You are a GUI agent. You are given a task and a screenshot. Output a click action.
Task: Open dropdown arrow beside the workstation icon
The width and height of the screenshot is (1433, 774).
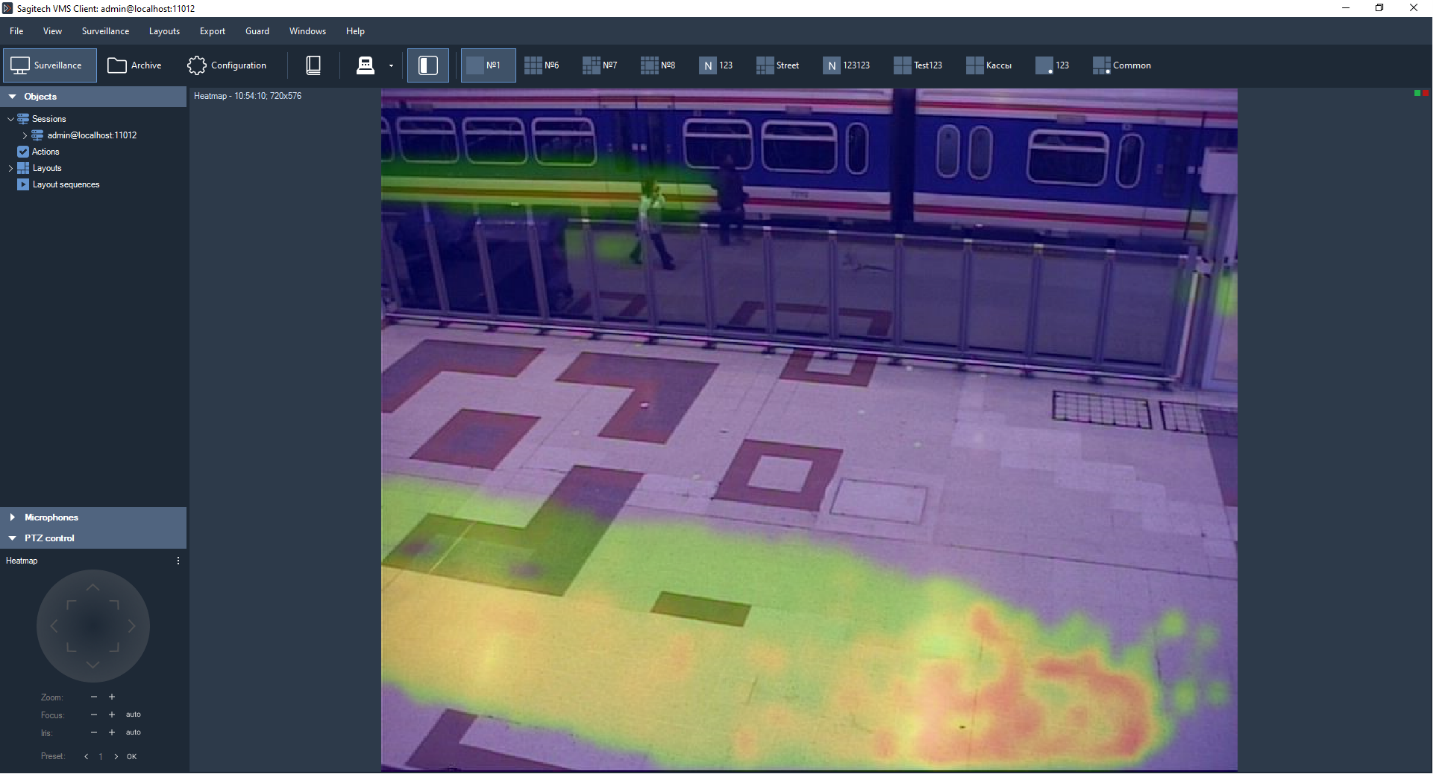click(x=391, y=67)
